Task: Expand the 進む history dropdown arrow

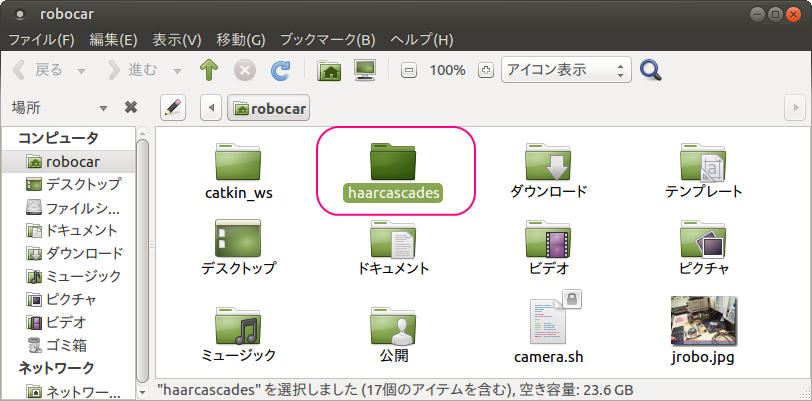Action: [x=177, y=71]
